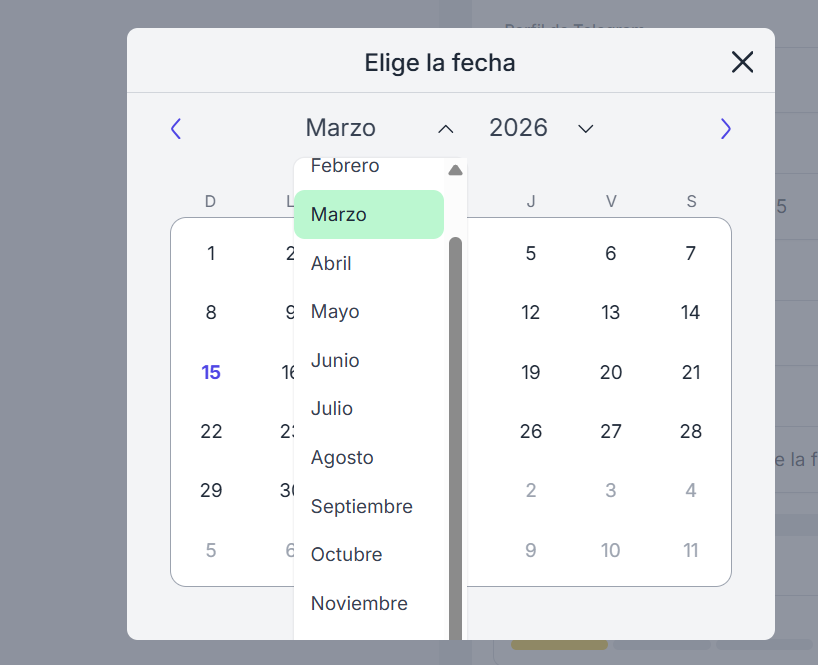Click the scroll-up arrow in month list

455,170
